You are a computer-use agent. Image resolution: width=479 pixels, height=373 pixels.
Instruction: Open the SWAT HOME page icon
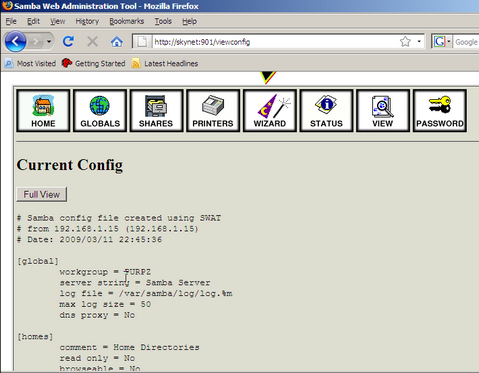tap(43, 111)
